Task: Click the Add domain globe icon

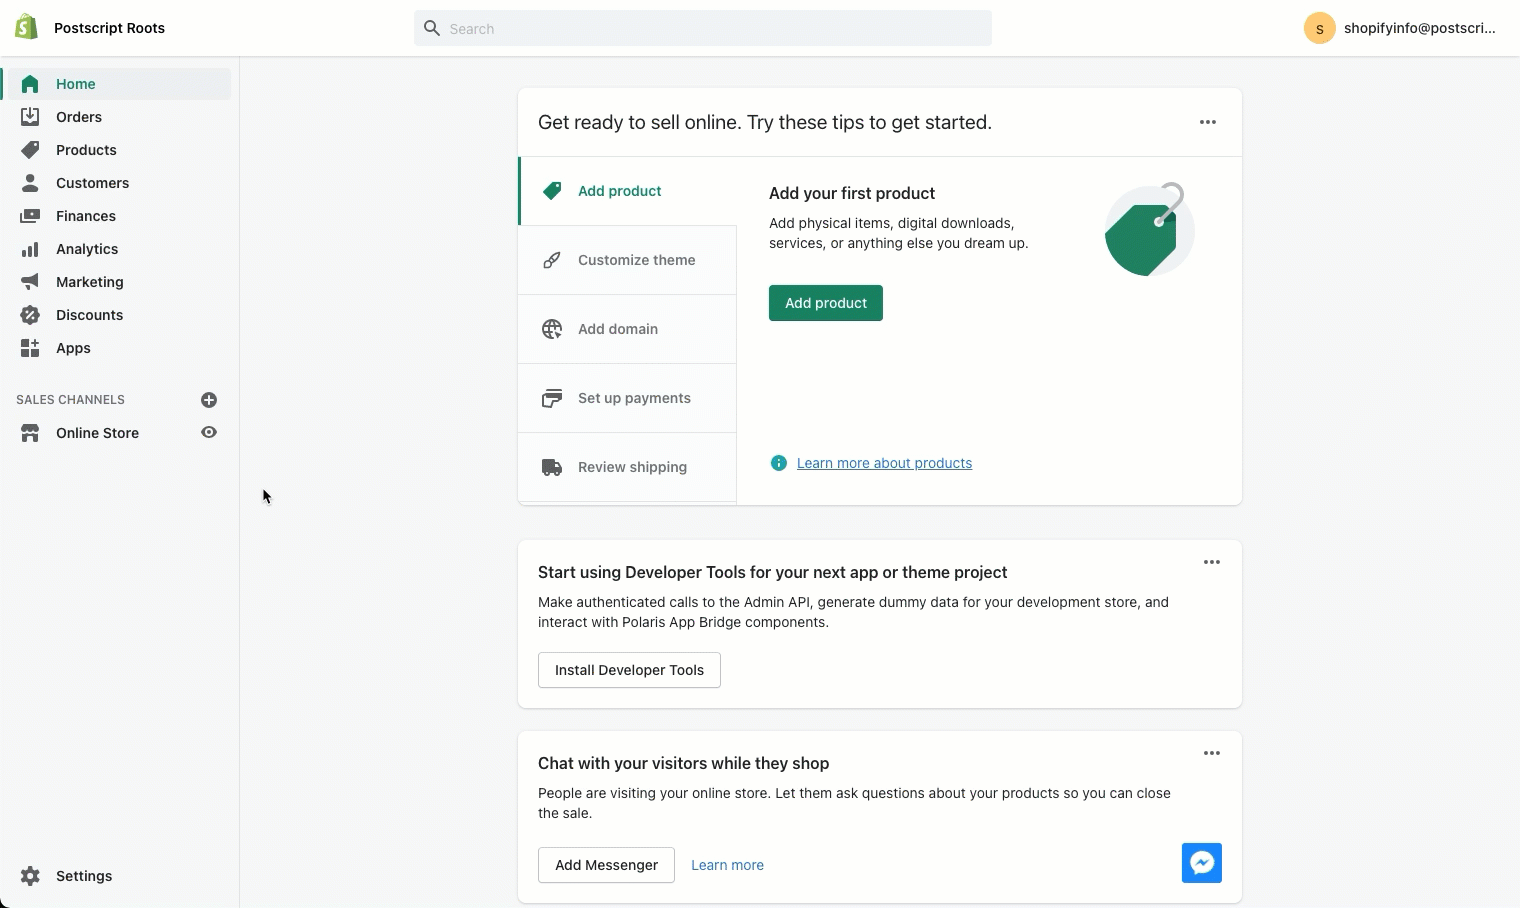Action: [x=552, y=329]
